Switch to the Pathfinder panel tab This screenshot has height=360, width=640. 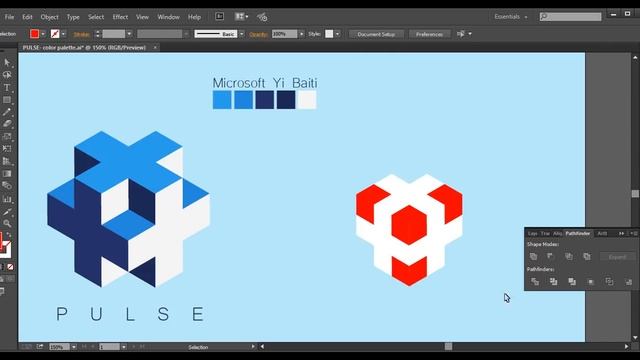click(x=578, y=233)
